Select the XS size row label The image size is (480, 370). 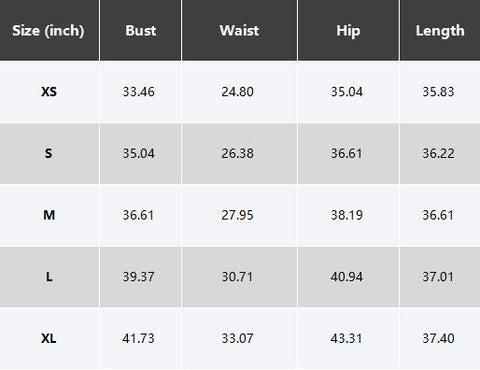tap(49, 92)
